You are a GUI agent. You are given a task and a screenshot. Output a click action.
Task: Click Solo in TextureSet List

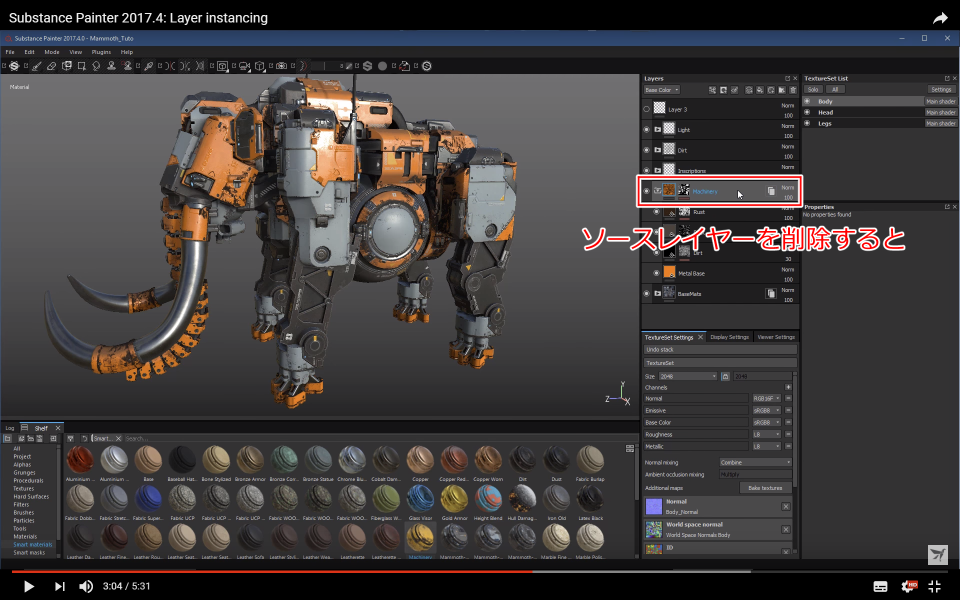[813, 89]
